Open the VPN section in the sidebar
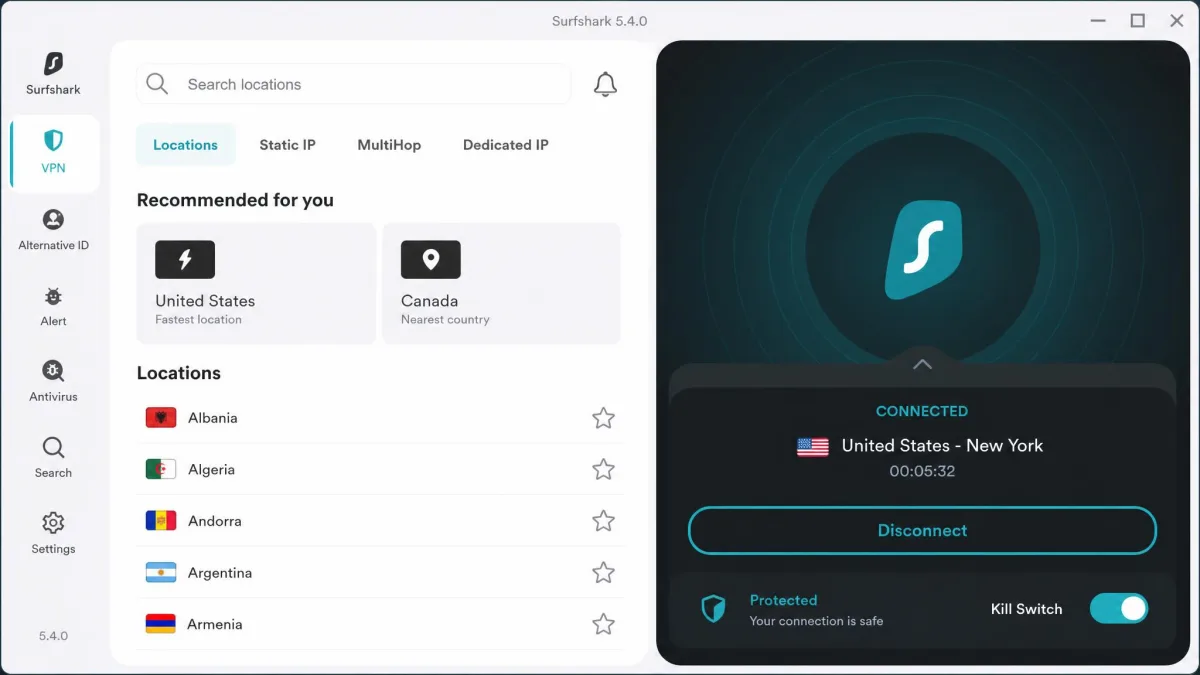Viewport: 1200px width, 675px height. pos(54,153)
